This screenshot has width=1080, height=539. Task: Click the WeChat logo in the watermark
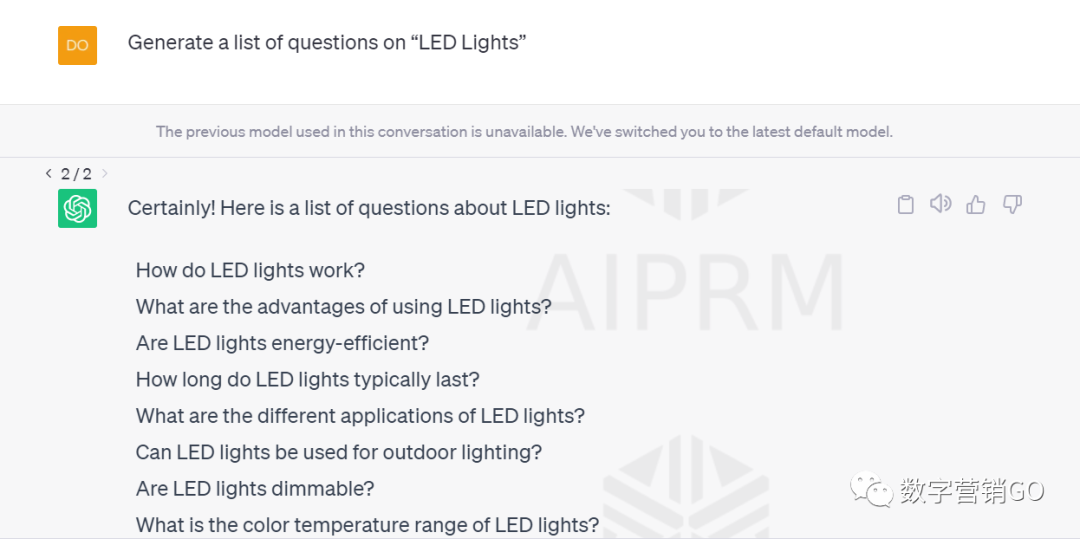(870, 489)
